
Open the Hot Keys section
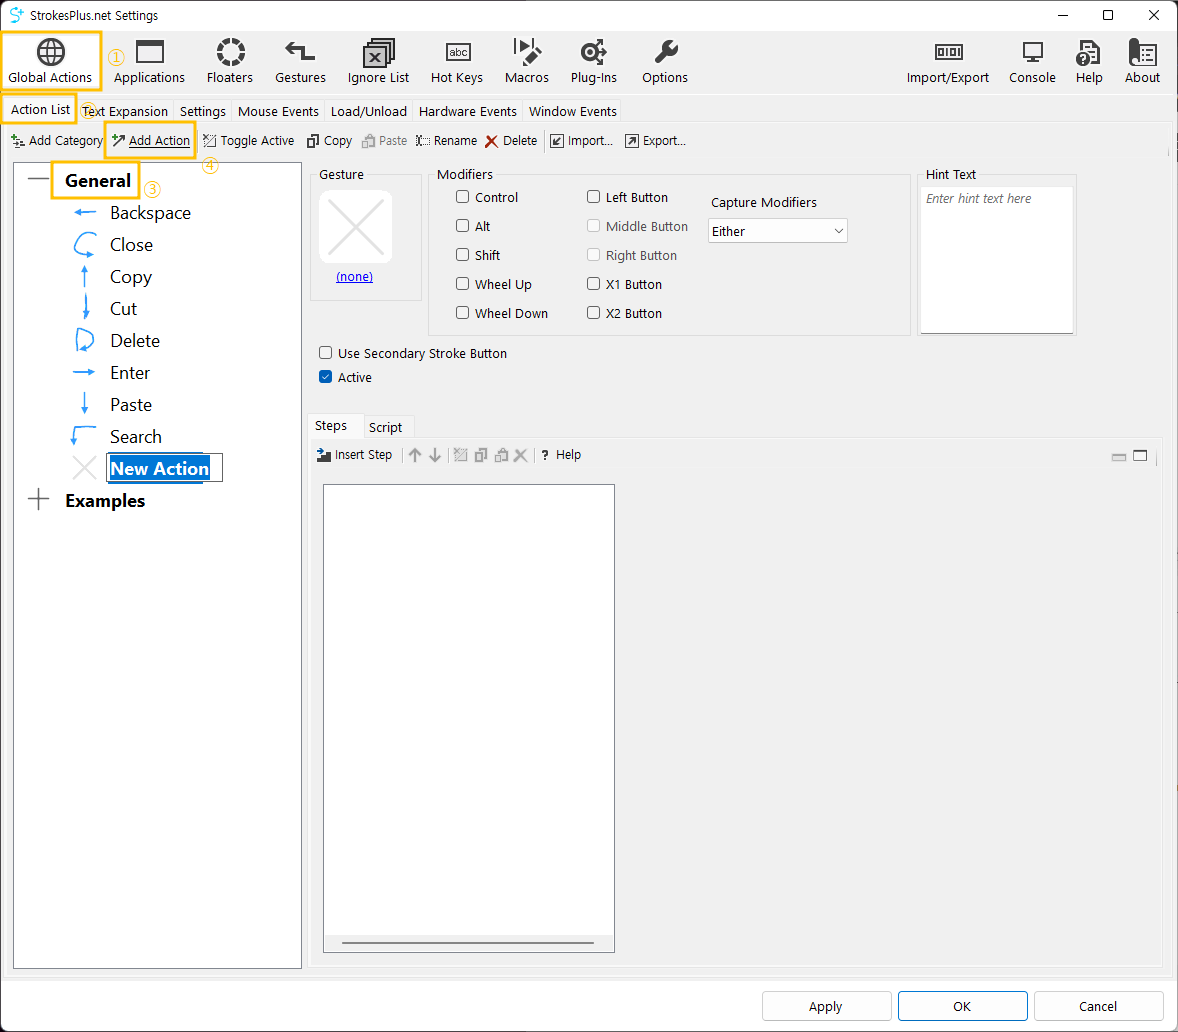pos(457,62)
